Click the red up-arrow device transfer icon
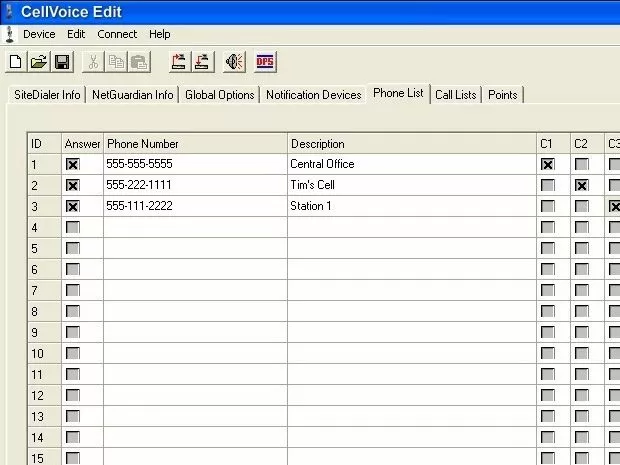 [179, 62]
